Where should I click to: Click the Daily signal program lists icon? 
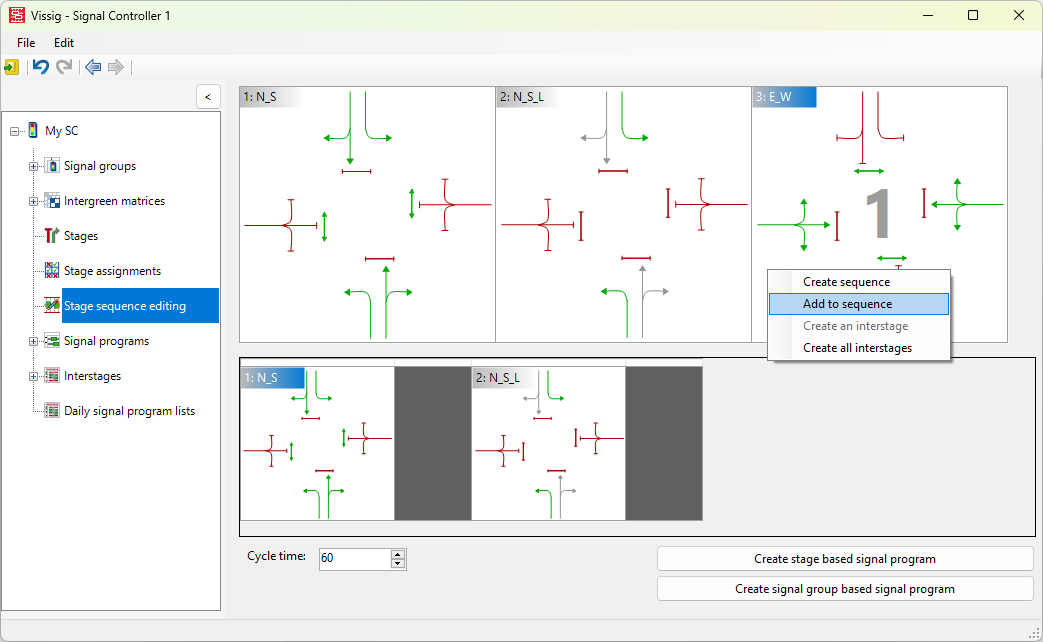coord(52,411)
